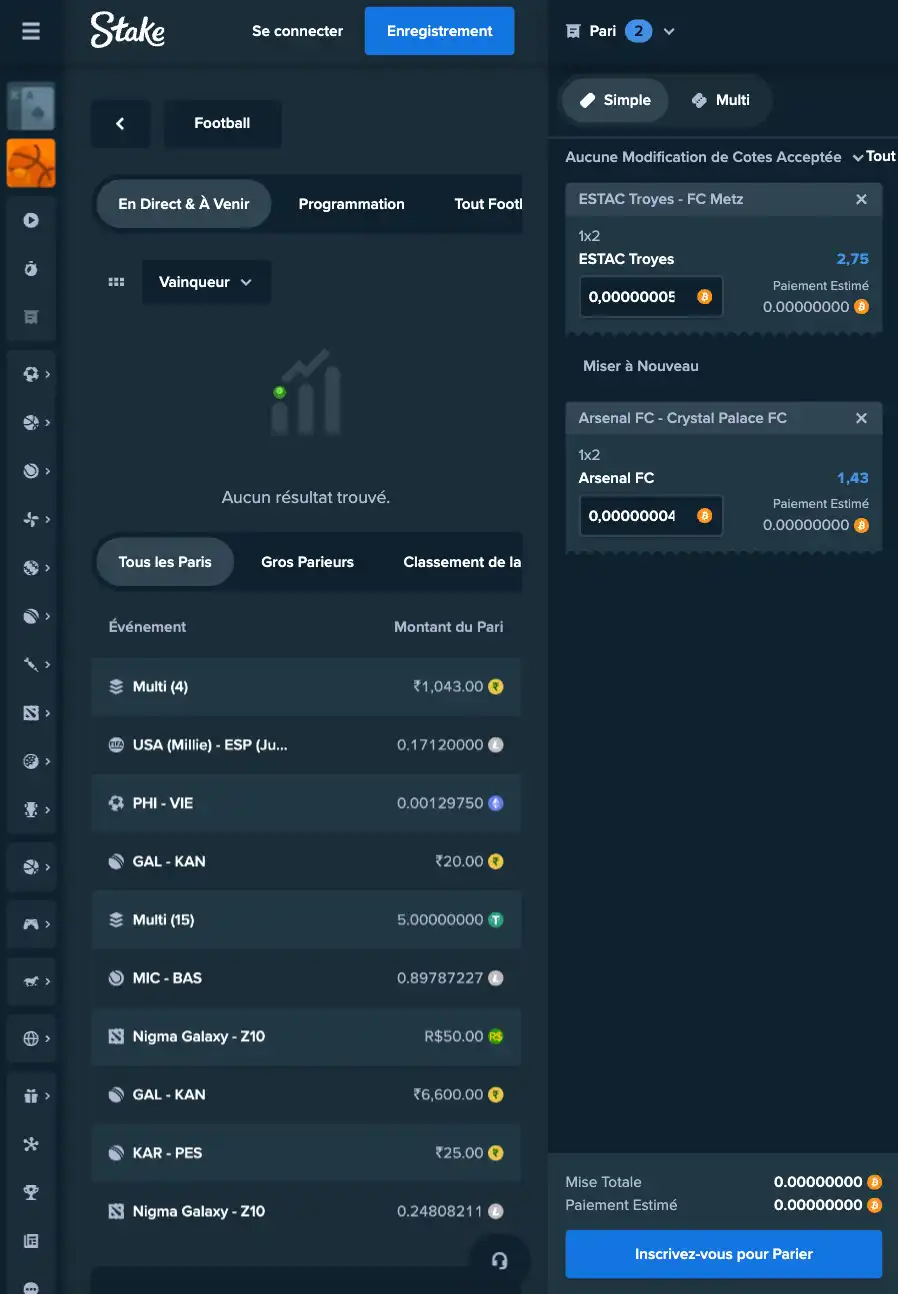Expand the Pari dropdown chevron
898x1294 pixels.
pyautogui.click(x=669, y=32)
